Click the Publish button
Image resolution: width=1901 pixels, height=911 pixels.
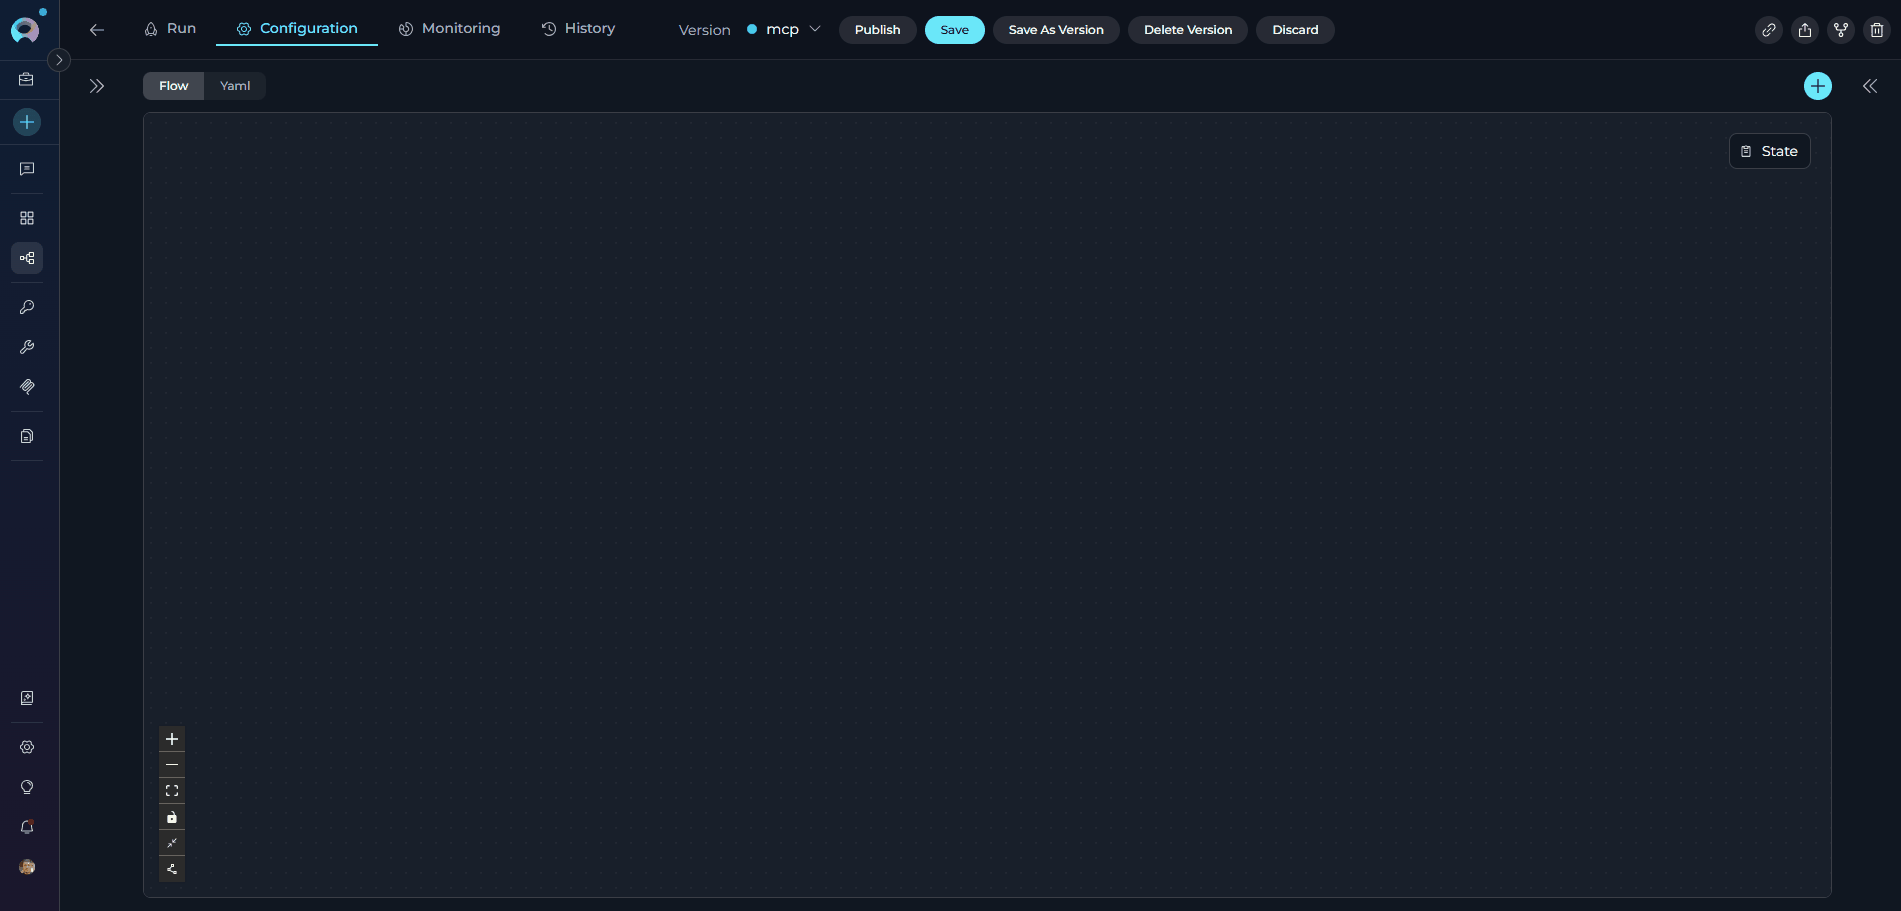(877, 30)
